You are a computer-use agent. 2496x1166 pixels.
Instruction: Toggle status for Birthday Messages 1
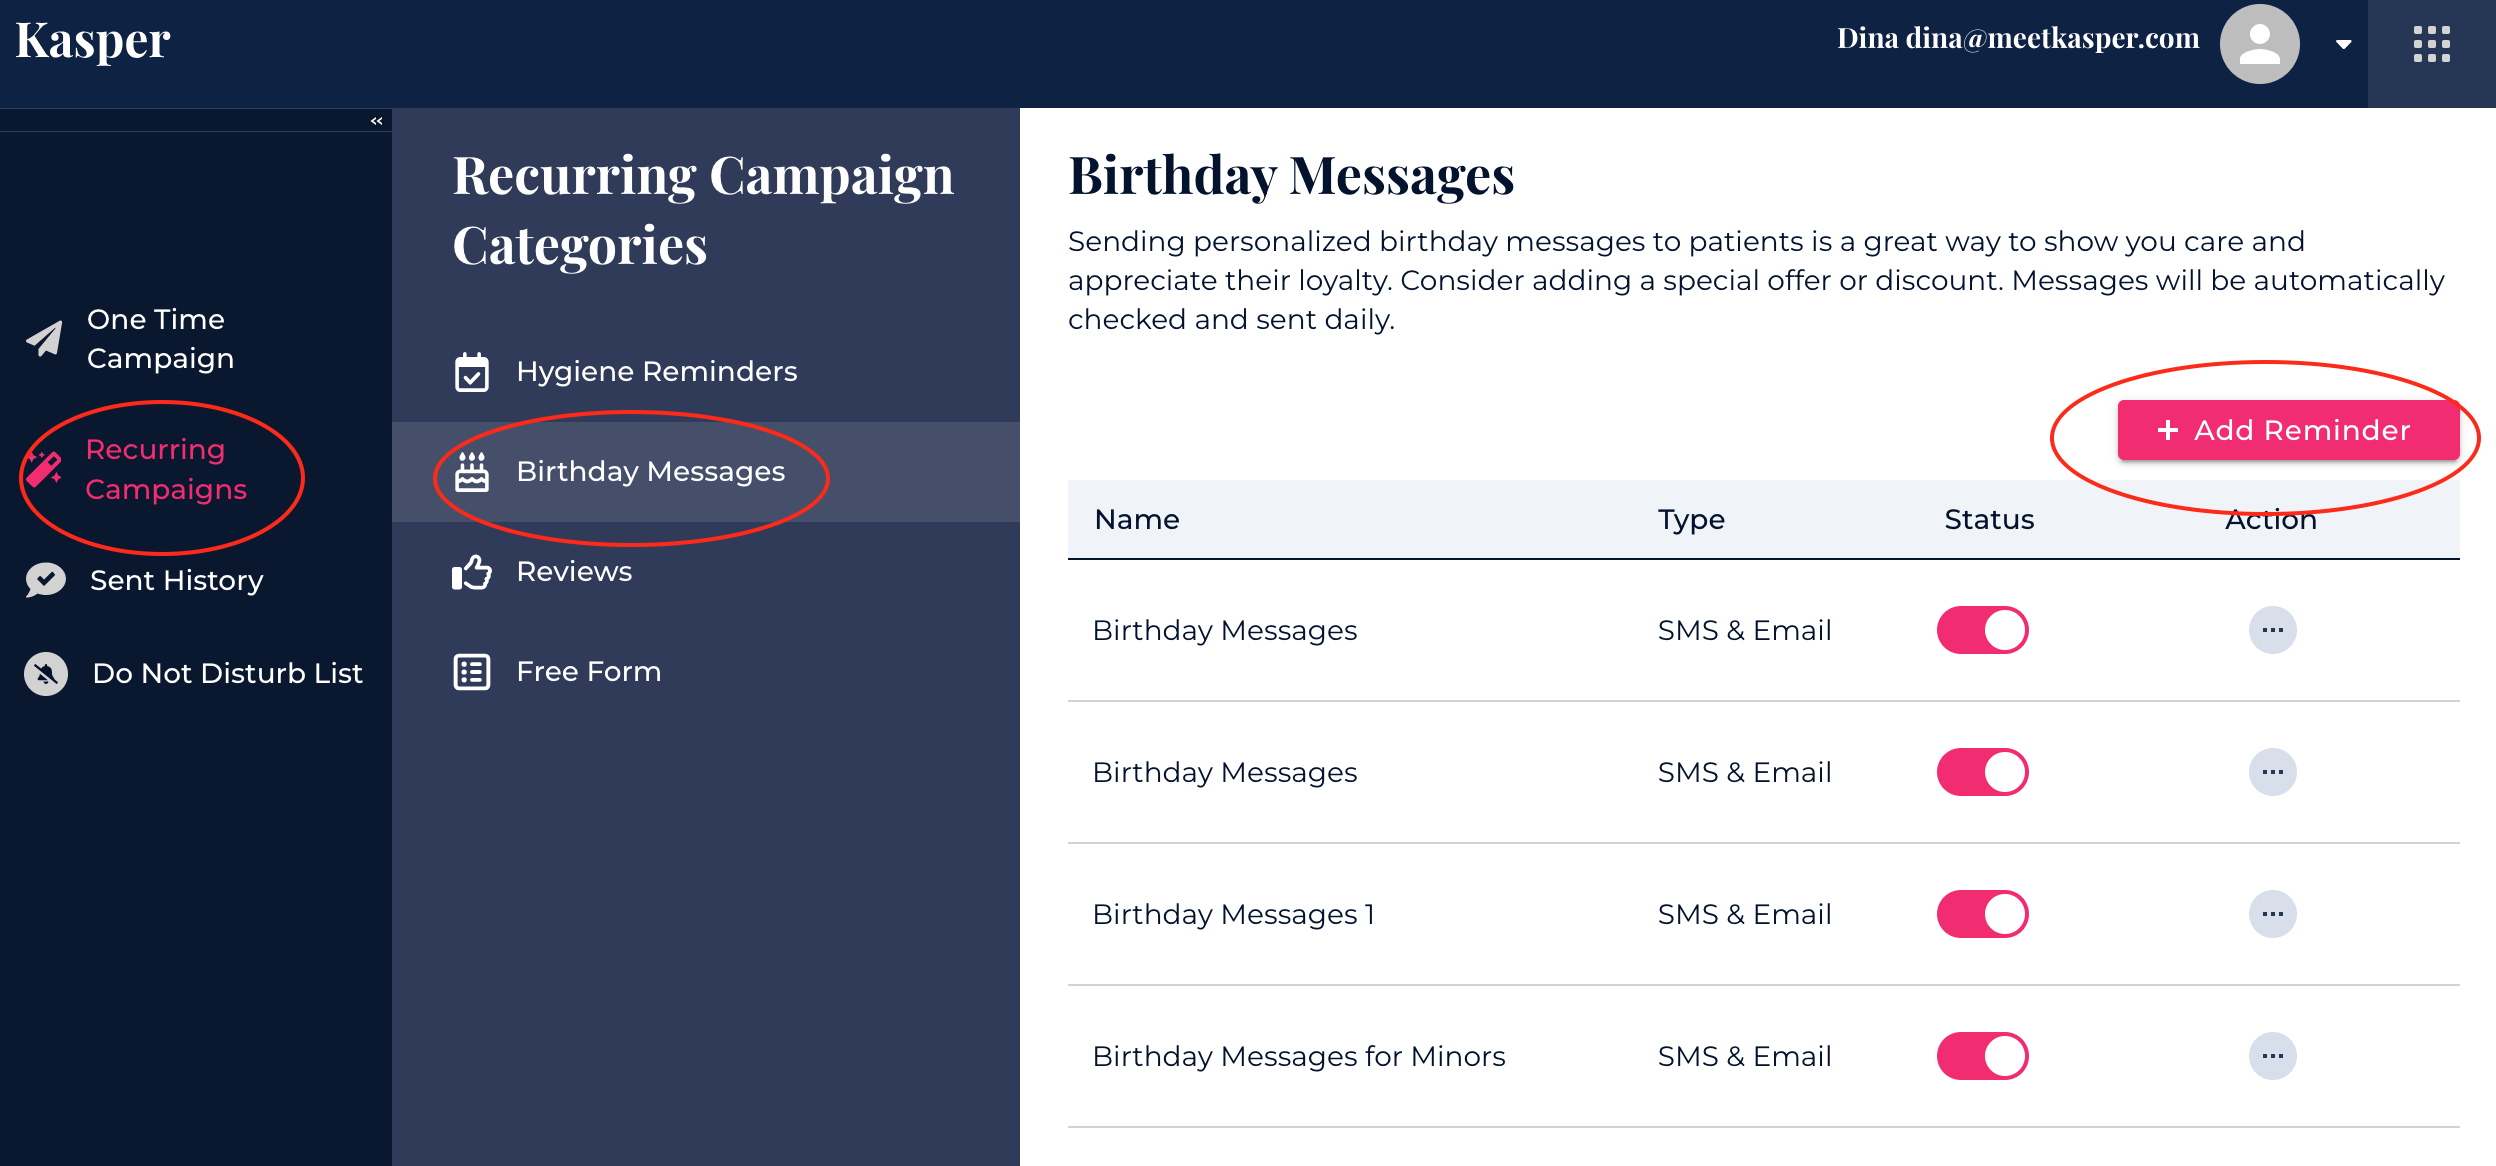pos(1982,914)
